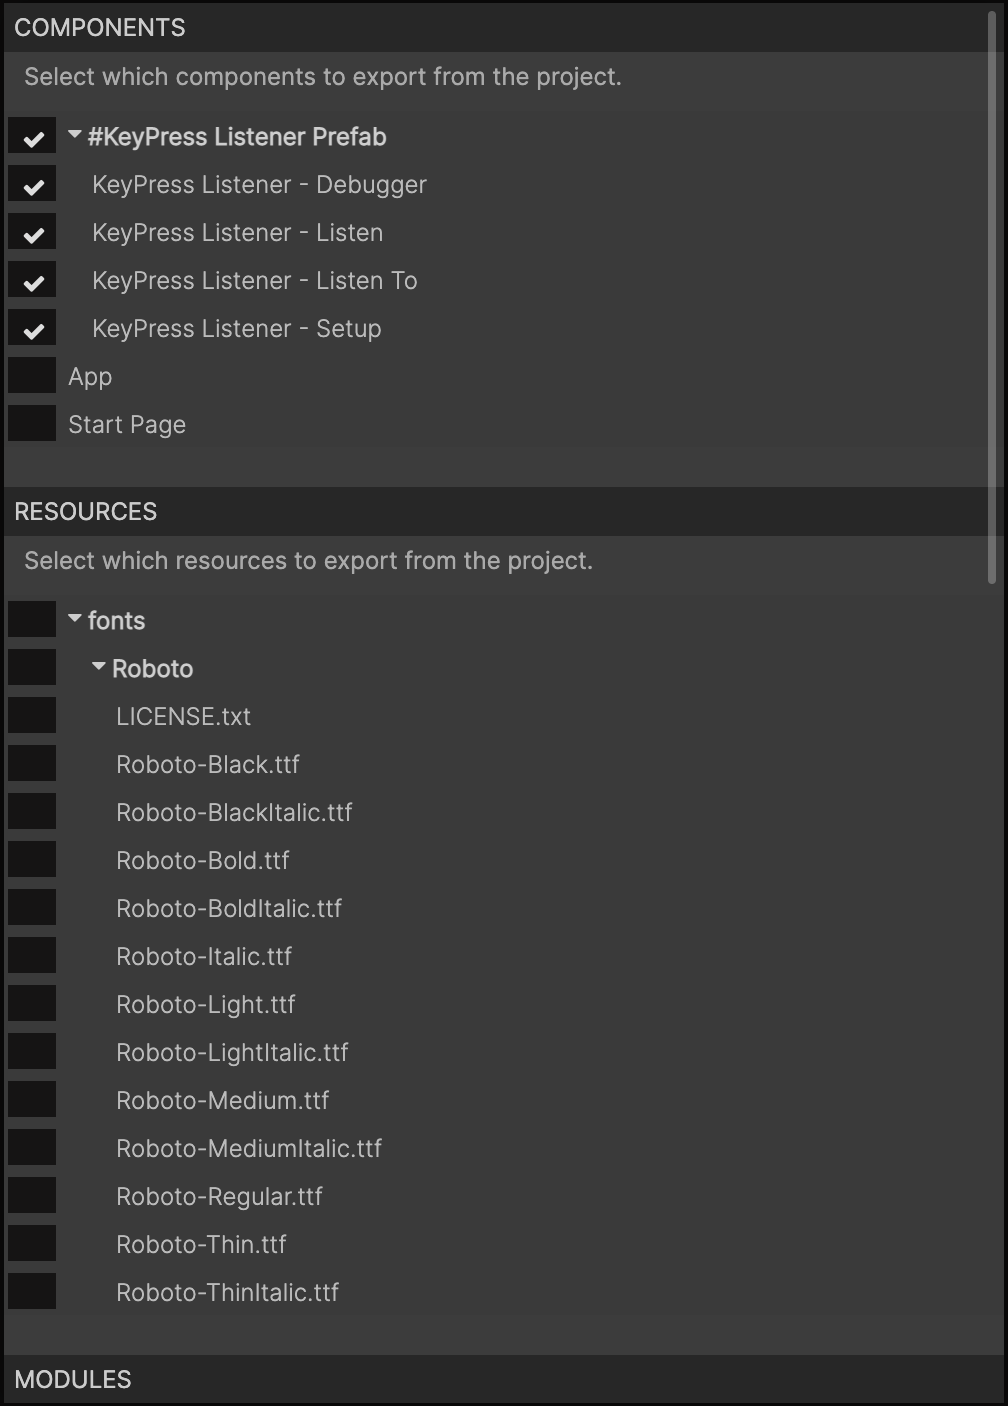Select Roboto-ThinItalic.ttf file label
1008x1406 pixels.
tap(227, 1292)
